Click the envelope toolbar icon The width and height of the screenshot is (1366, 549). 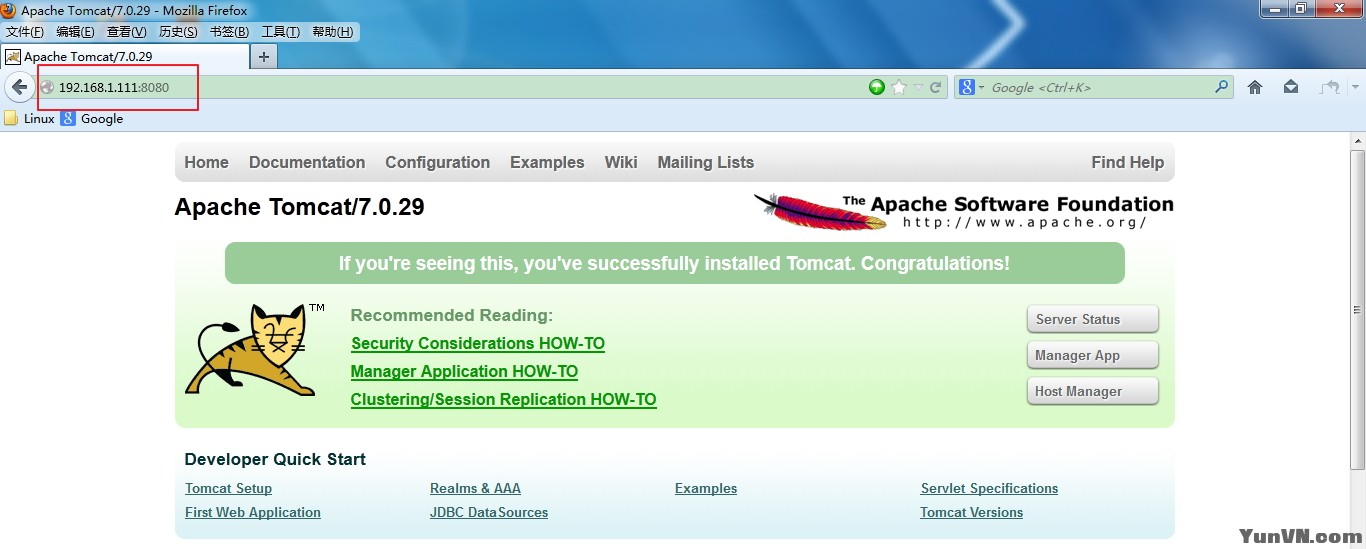click(1291, 87)
